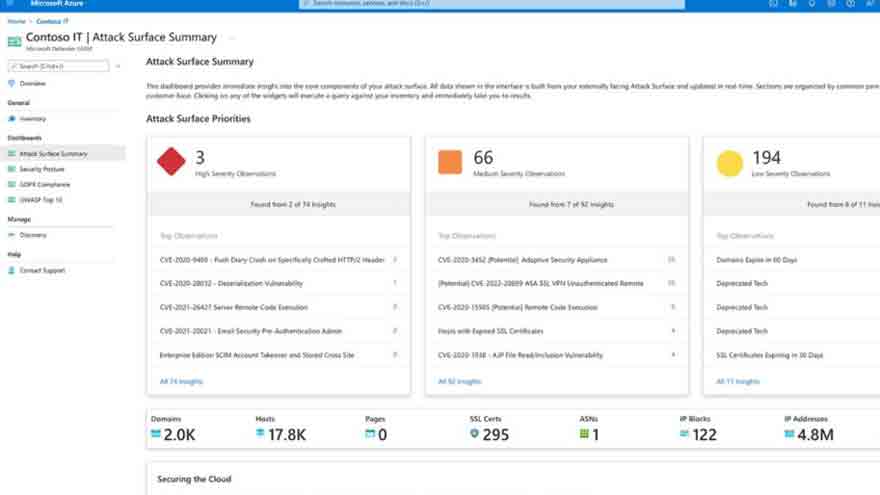Viewport: 880px width, 495px height.
Task: Click the sidebar Search field
Action: click(x=58, y=66)
